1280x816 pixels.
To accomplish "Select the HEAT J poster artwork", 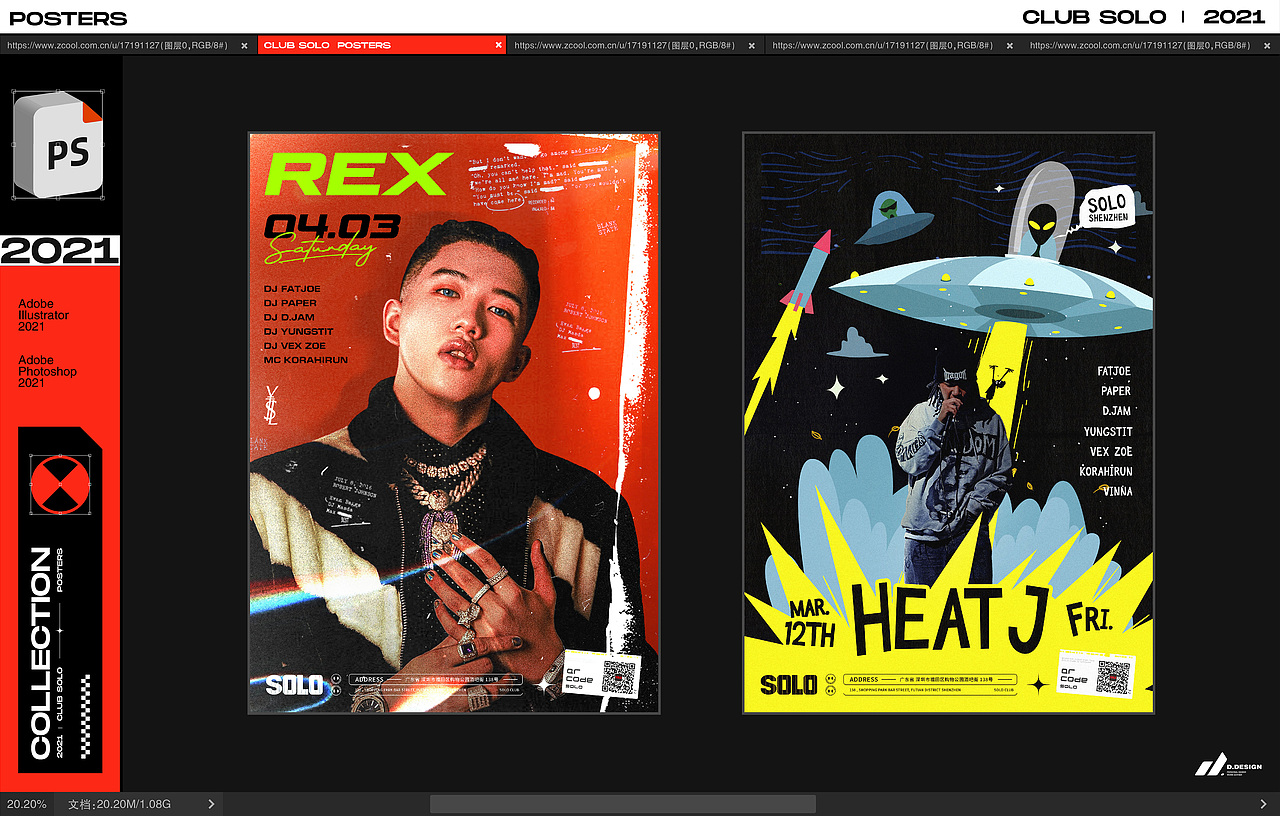I will (x=948, y=423).
